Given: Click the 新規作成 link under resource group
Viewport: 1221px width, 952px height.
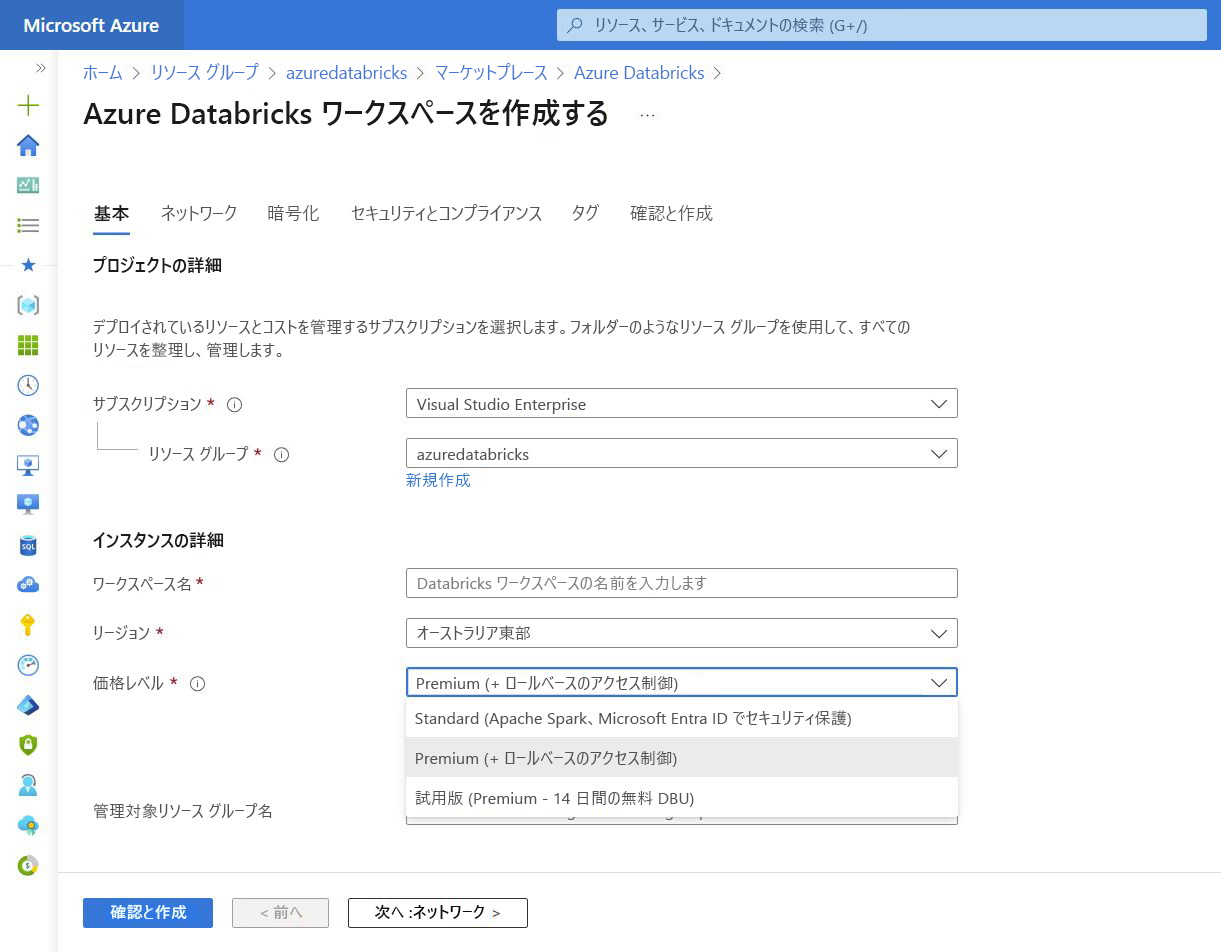Looking at the screenshot, I should click(x=437, y=480).
